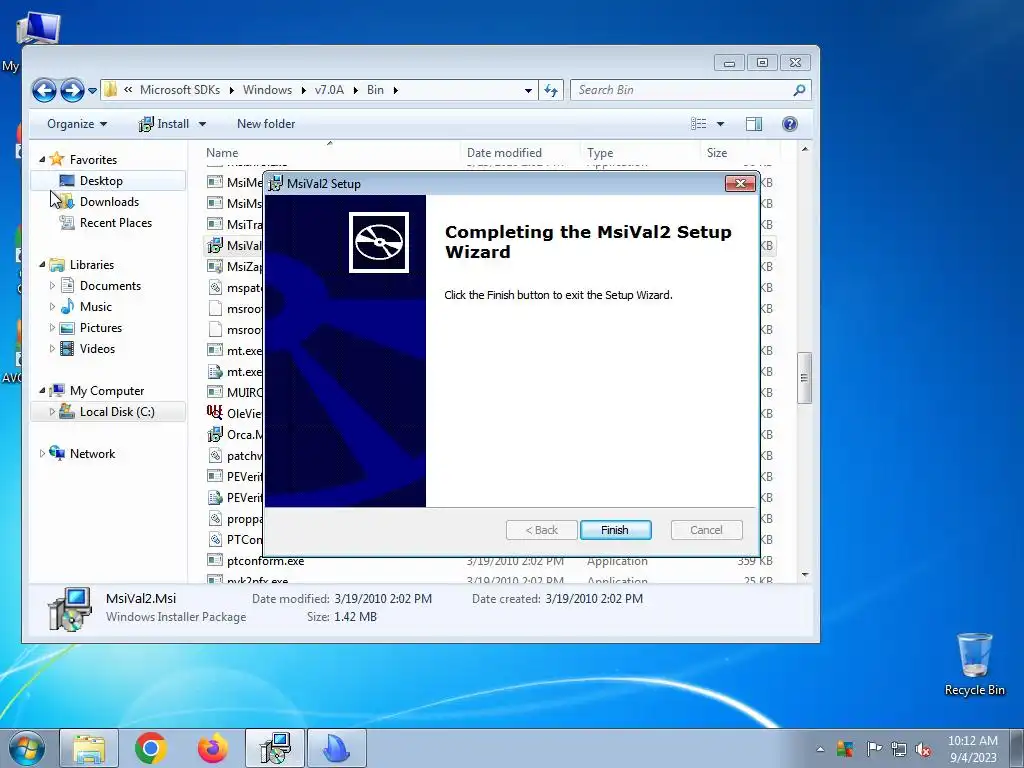Expand the Videos library
Screen dimensions: 1024x768
[x=52, y=349]
